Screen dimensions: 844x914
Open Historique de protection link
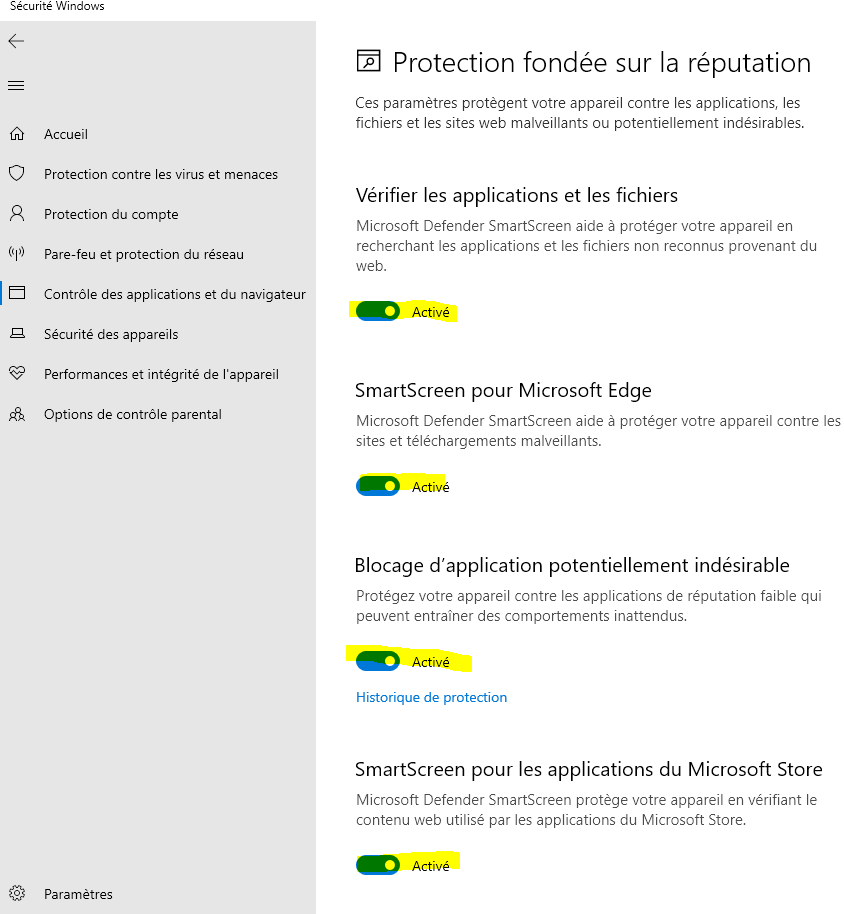point(431,697)
